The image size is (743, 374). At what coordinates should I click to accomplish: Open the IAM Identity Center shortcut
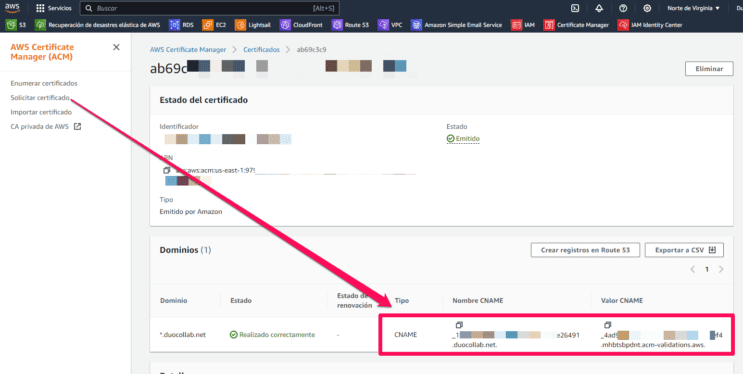[x=650, y=25]
